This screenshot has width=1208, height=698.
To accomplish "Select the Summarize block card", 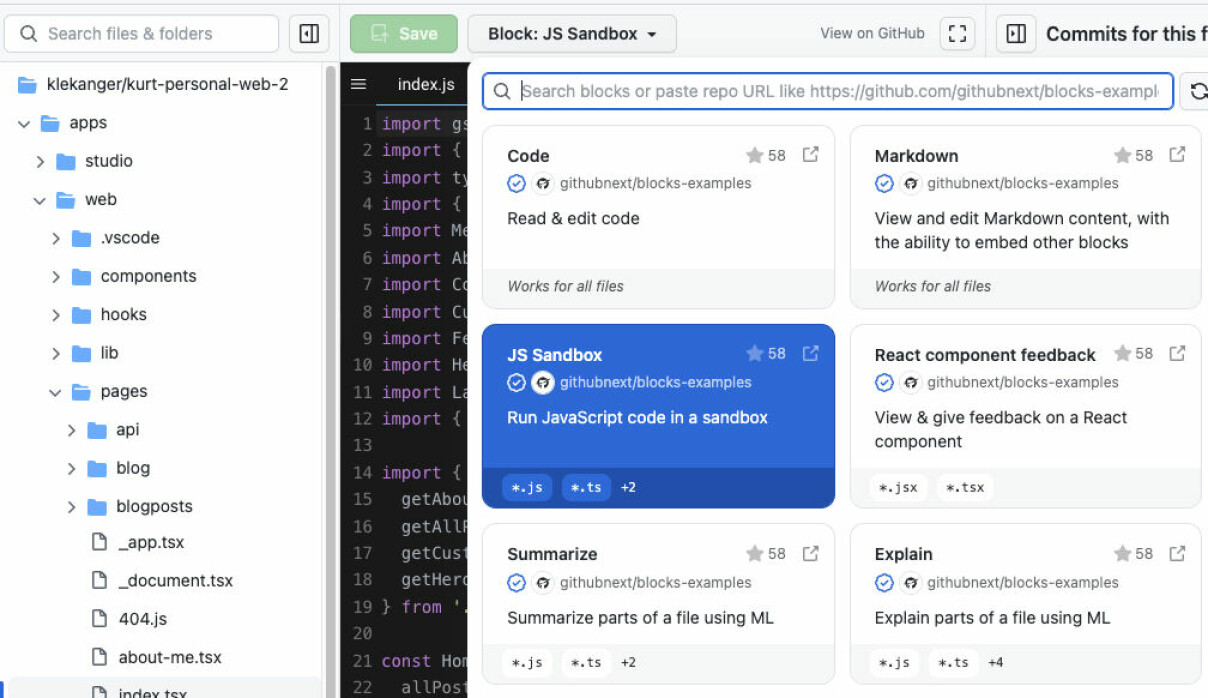I will tap(658, 603).
